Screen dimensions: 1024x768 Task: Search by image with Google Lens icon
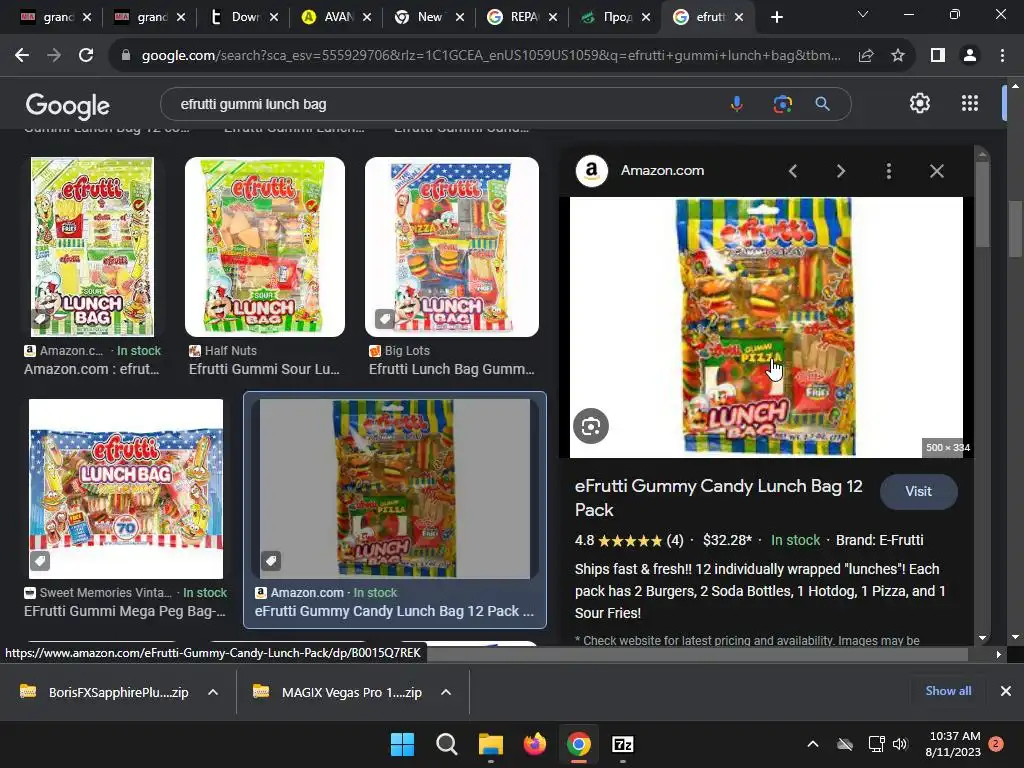(782, 104)
